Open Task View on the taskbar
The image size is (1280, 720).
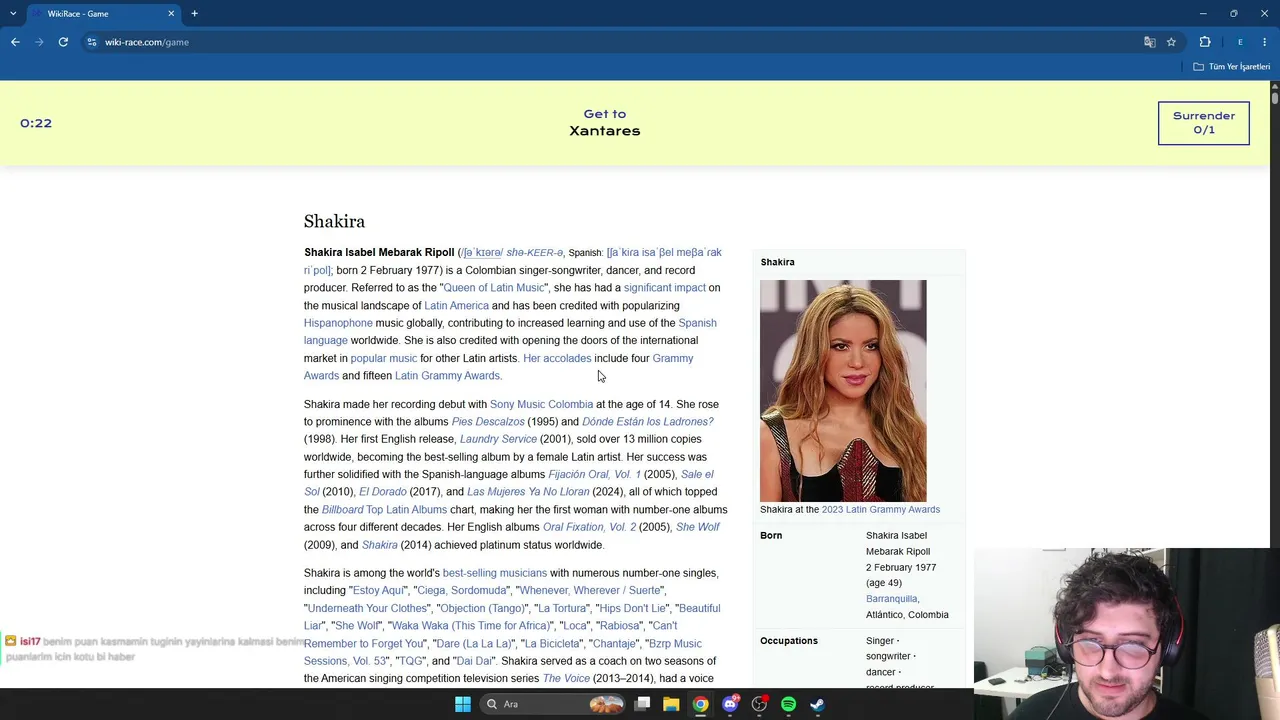pos(643,704)
